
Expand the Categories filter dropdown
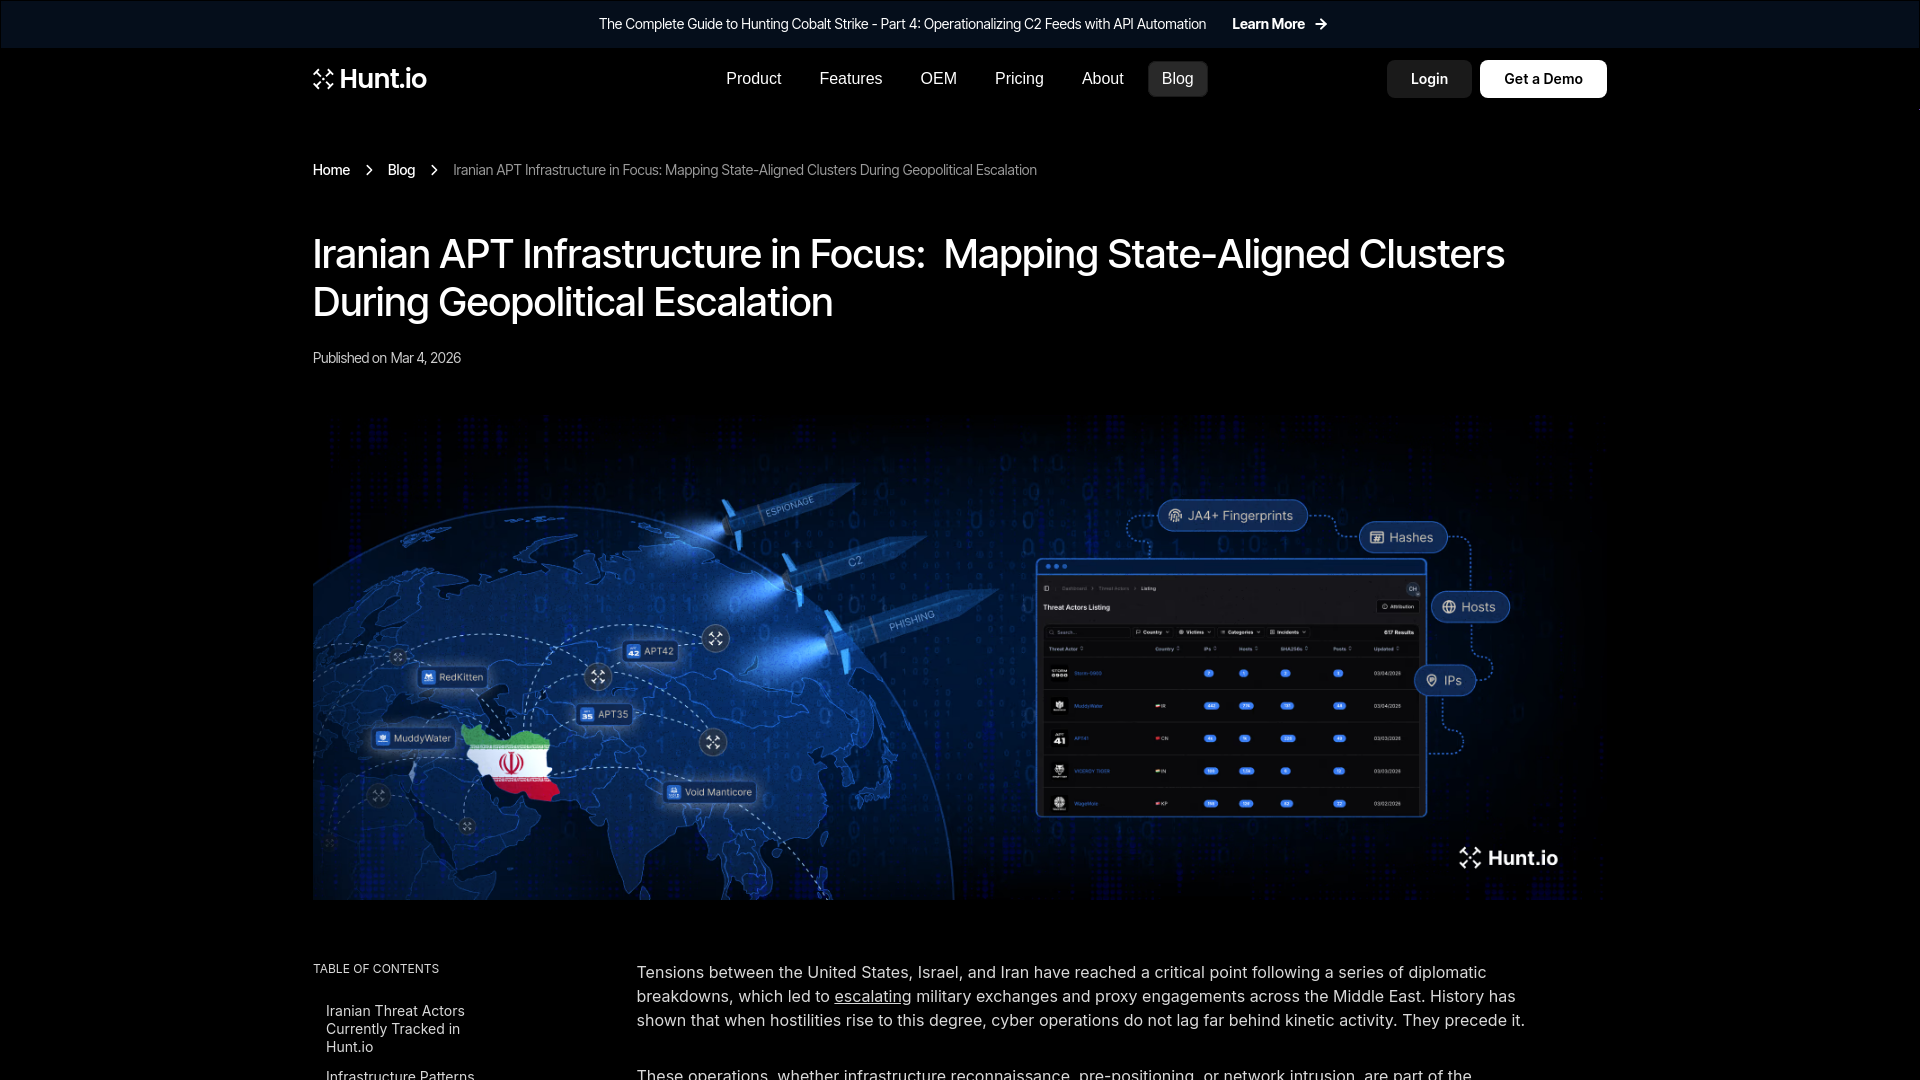click(x=1240, y=632)
